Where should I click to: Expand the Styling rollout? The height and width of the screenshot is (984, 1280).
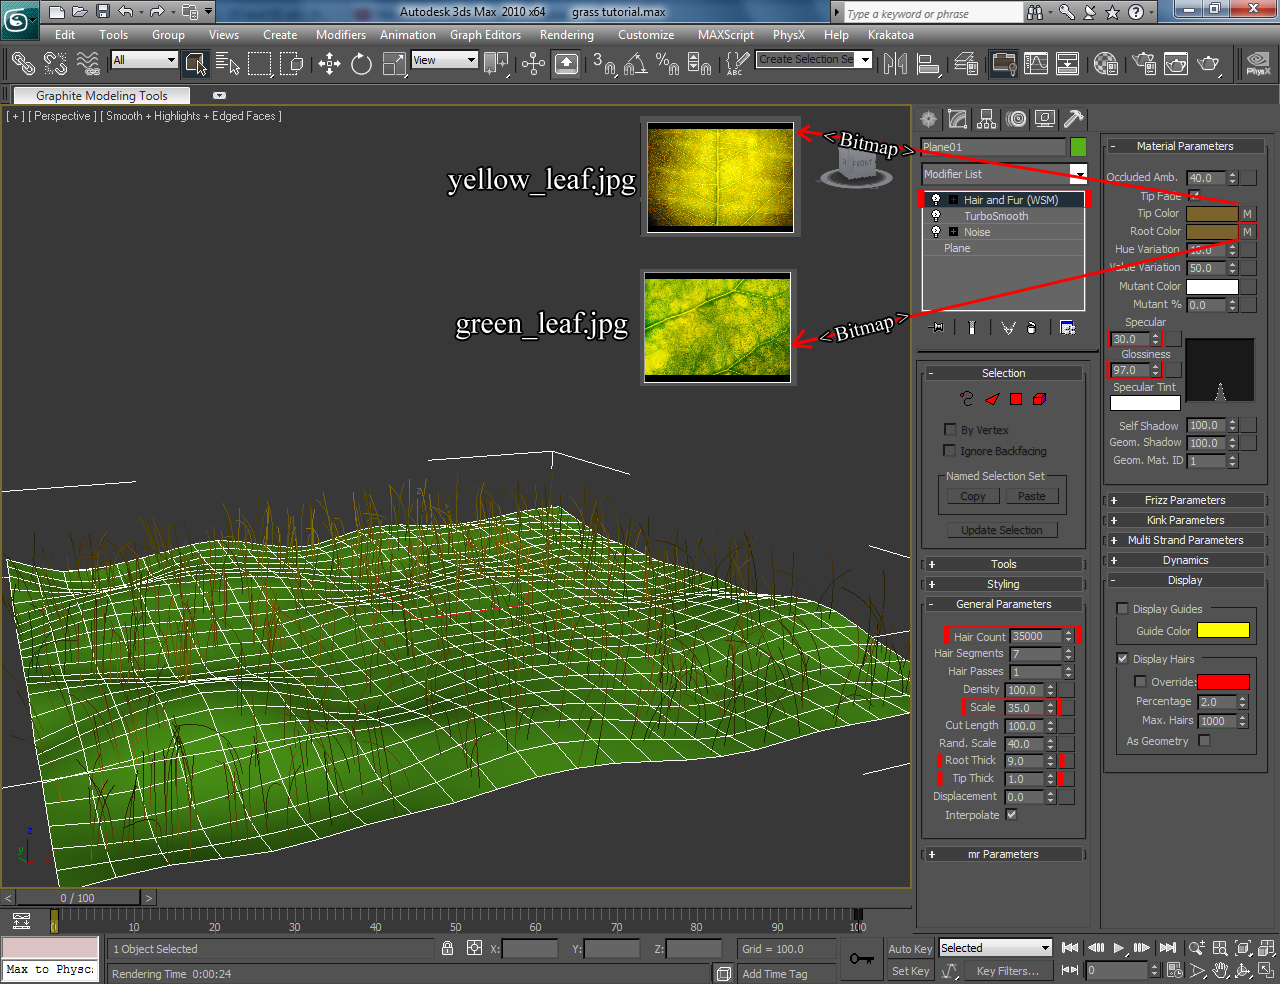point(1003,584)
